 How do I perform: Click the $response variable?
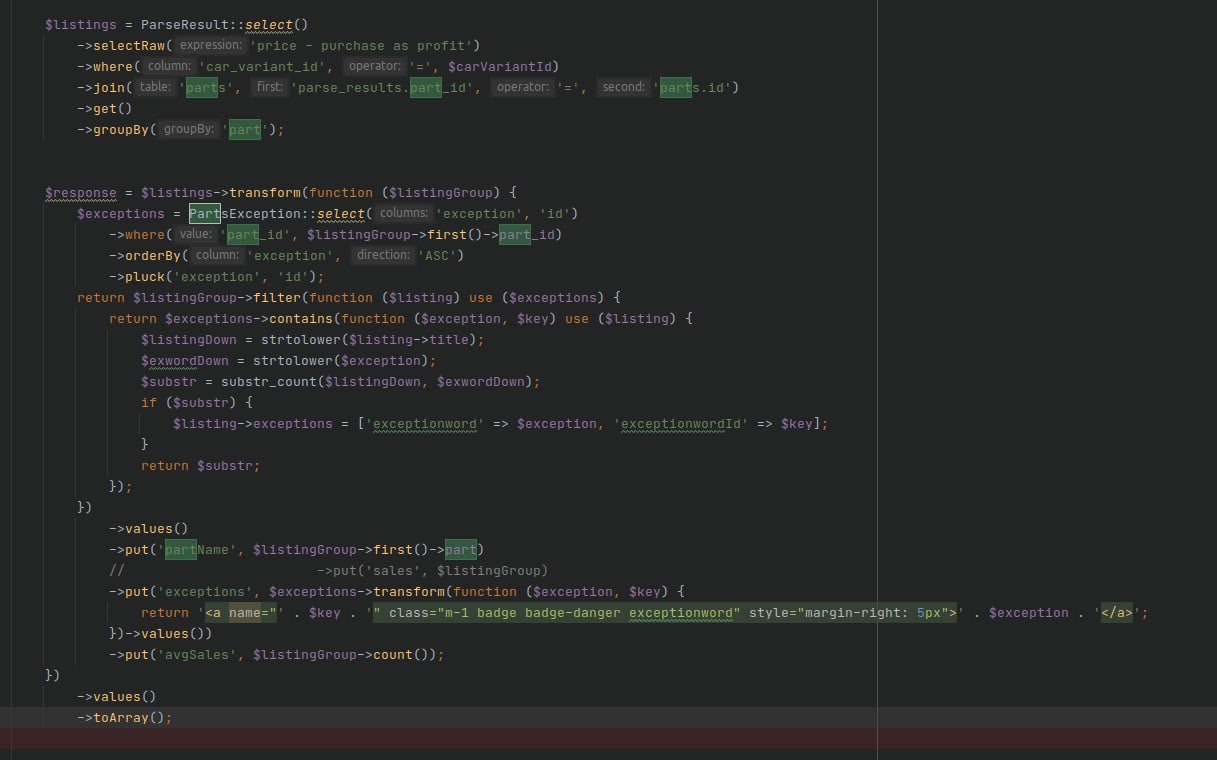[x=81, y=192]
